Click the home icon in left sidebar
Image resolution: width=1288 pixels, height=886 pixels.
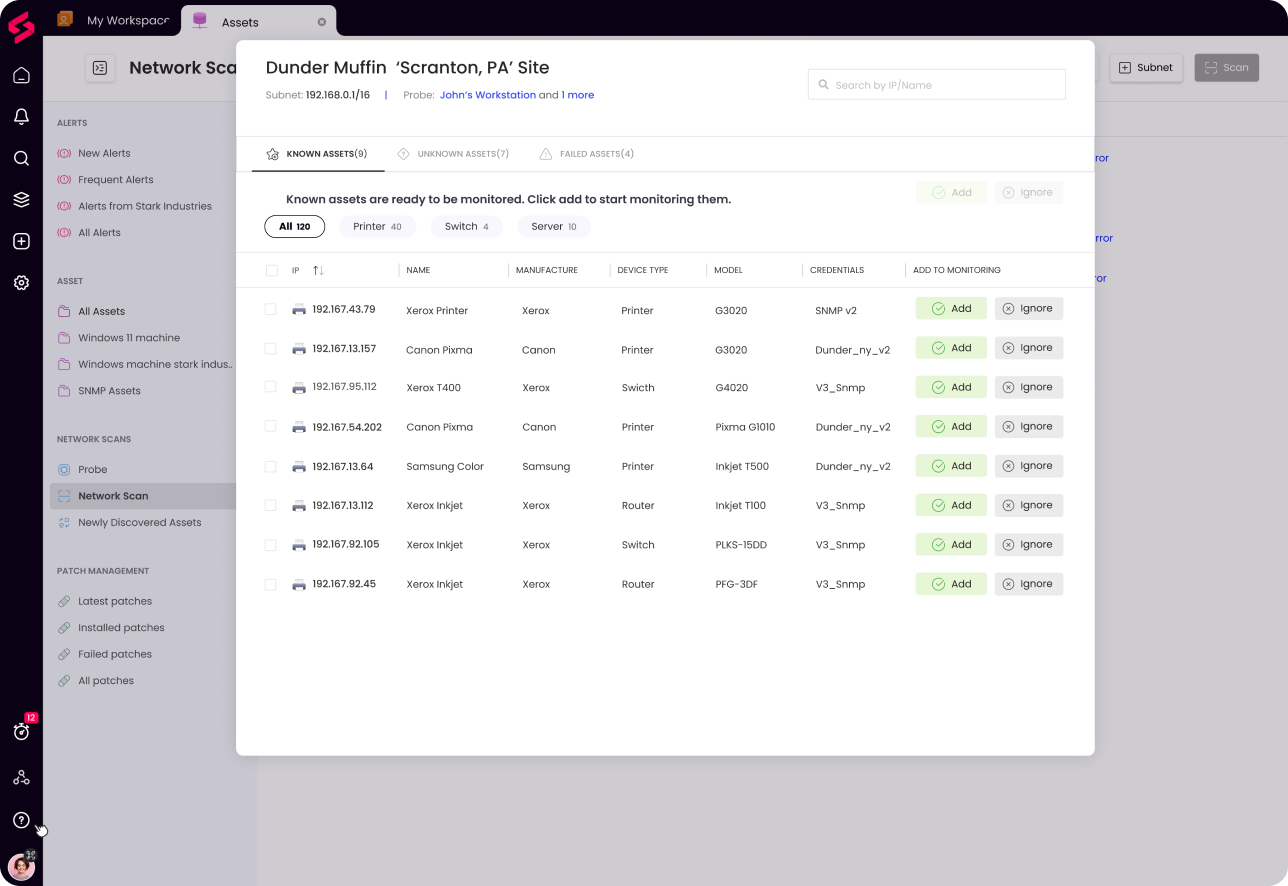21,75
